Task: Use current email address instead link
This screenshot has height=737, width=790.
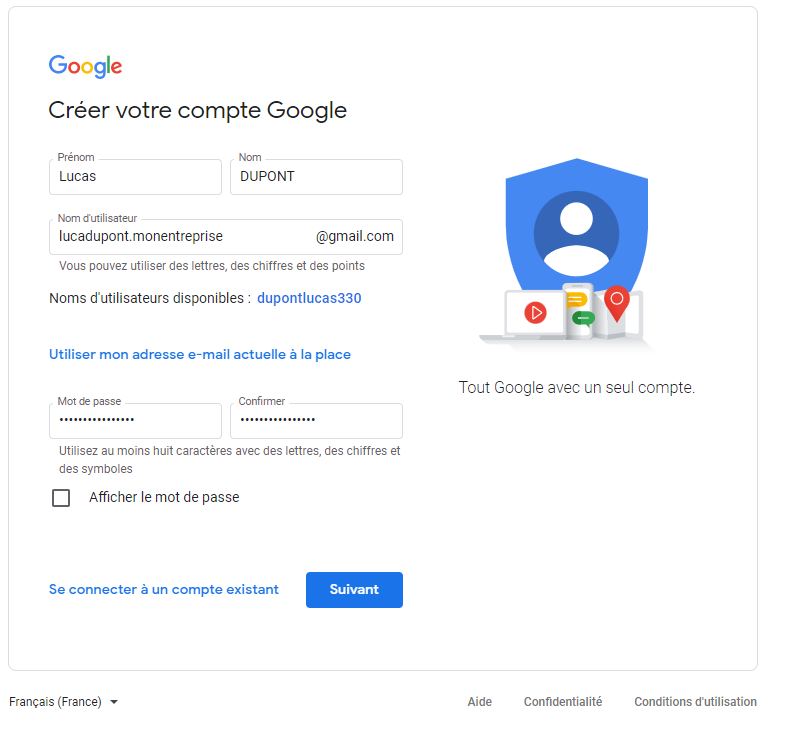Action: click(200, 354)
